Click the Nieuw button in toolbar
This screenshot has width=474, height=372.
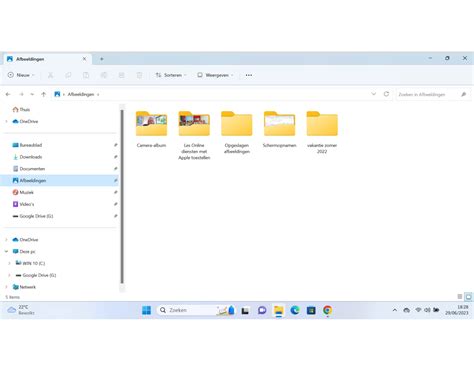[21, 75]
